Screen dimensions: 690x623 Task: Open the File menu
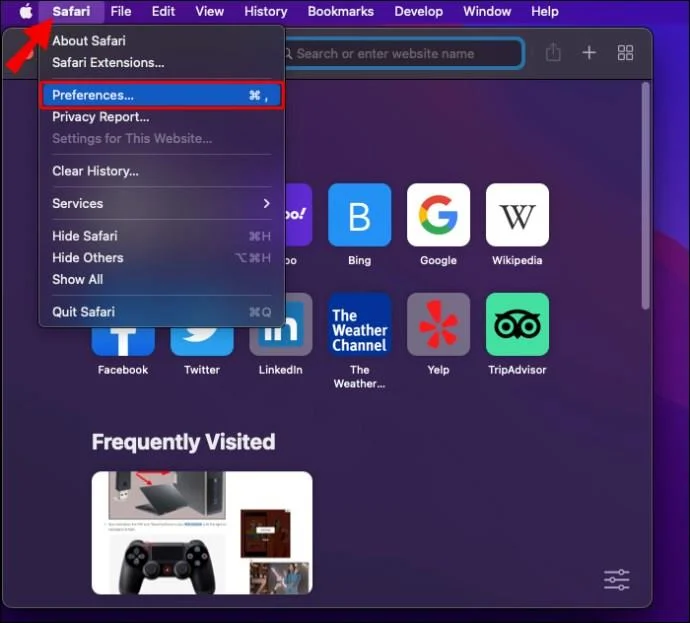pos(121,11)
